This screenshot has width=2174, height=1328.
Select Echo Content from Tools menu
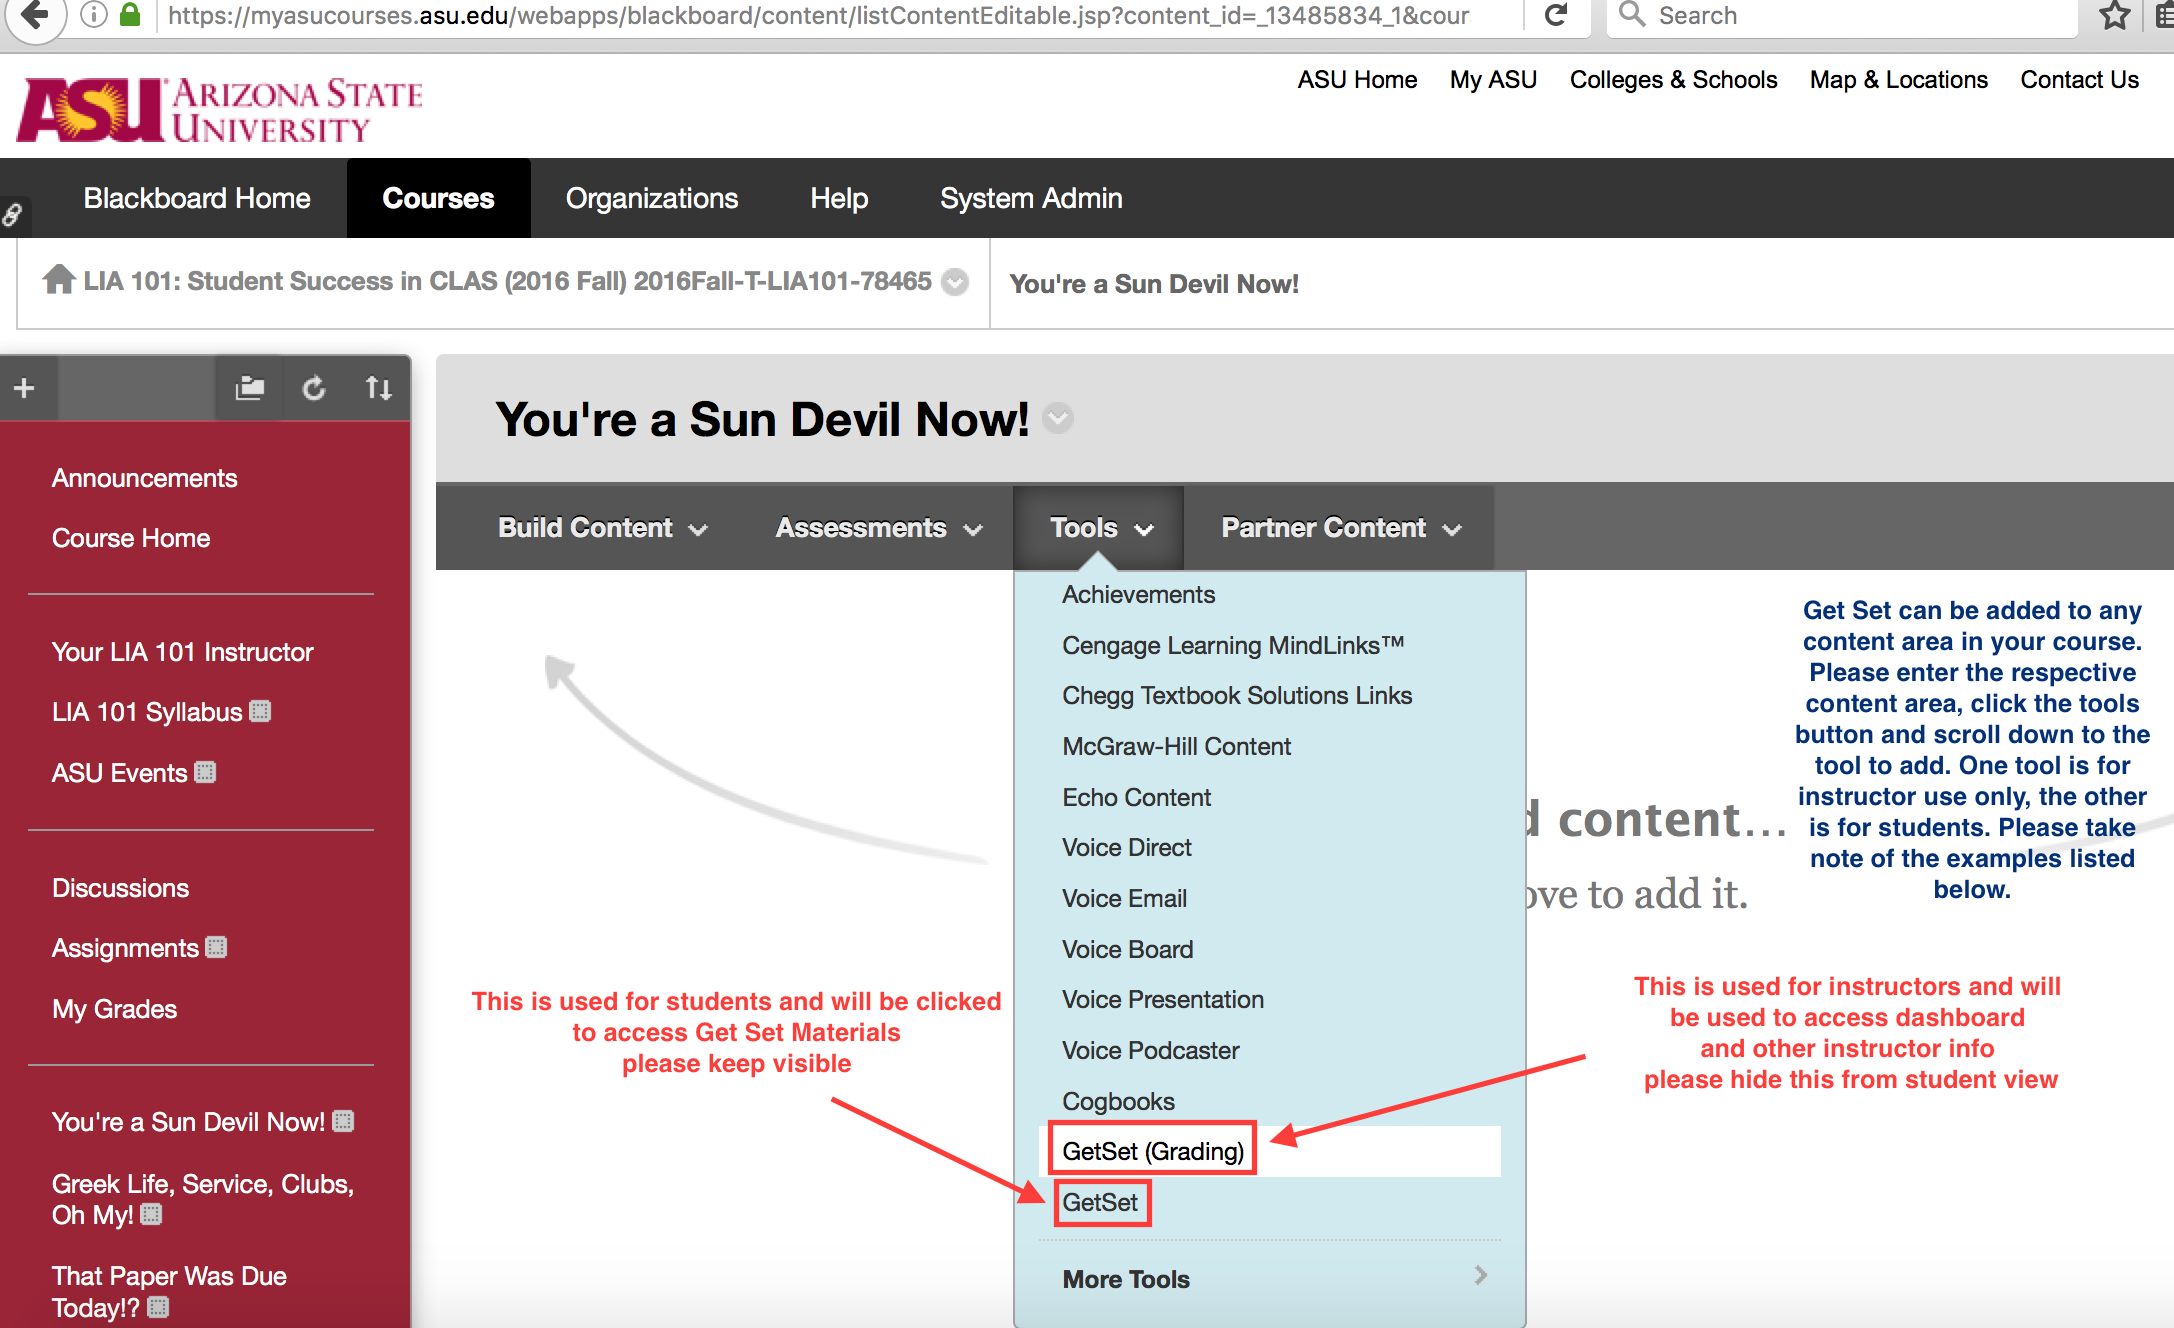coord(1136,798)
